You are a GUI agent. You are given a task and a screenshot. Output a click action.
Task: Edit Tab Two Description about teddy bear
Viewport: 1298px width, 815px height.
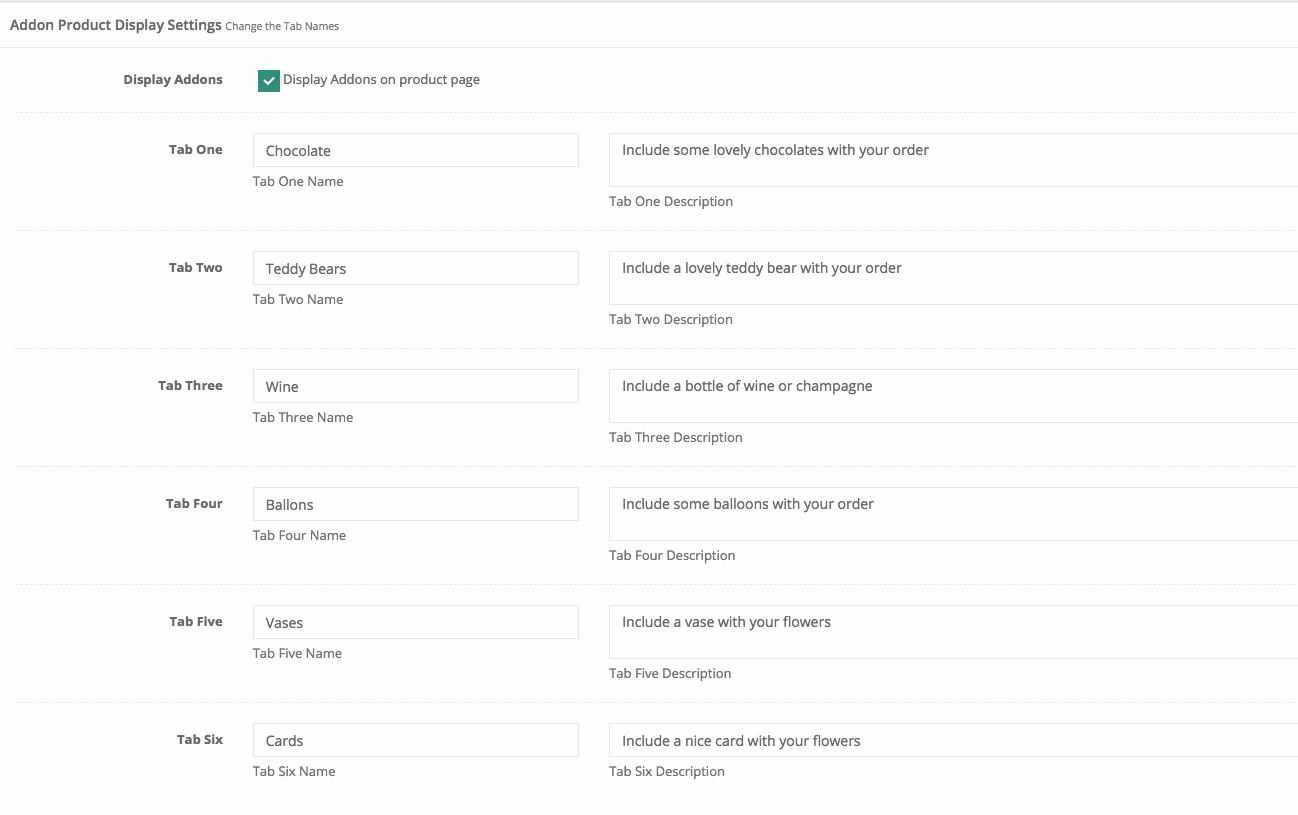(953, 278)
